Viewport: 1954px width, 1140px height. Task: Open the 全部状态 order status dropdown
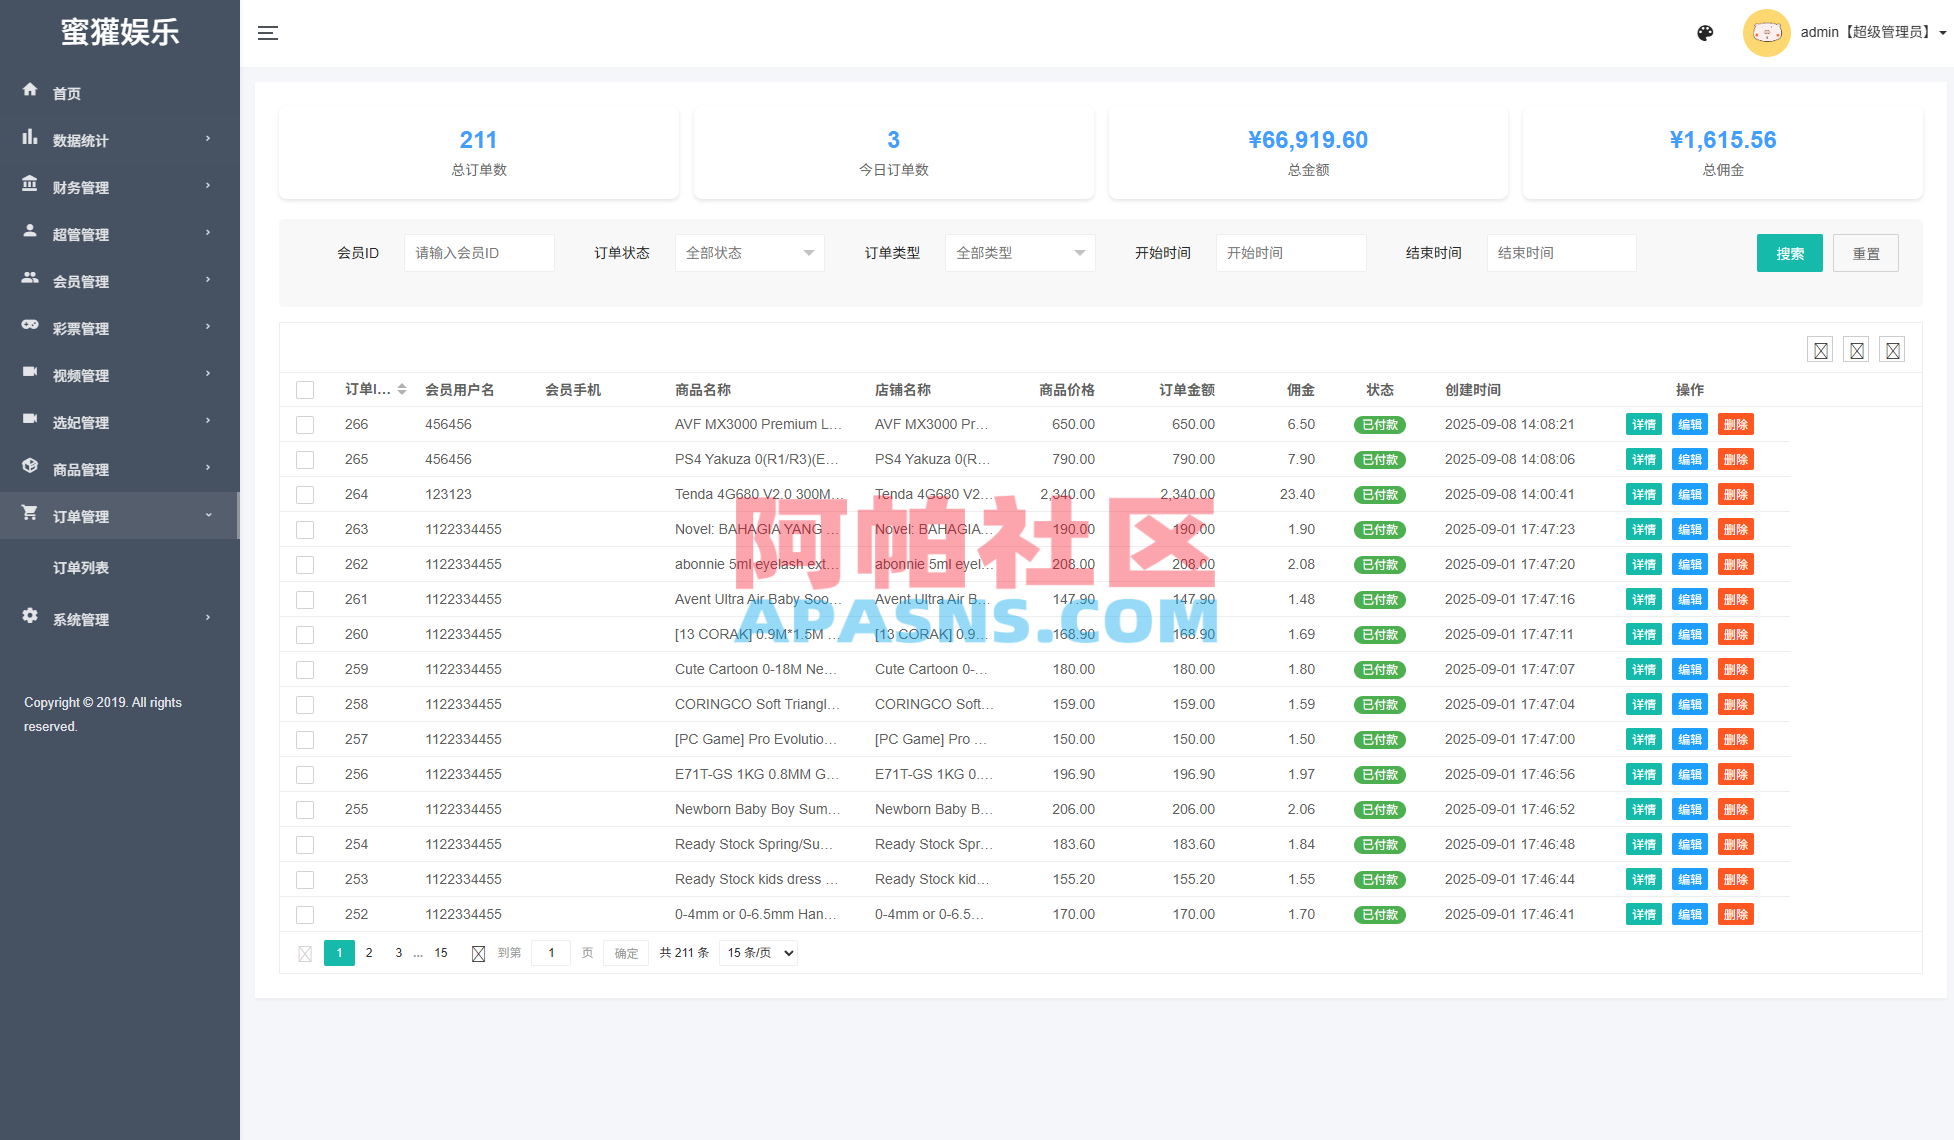point(749,252)
